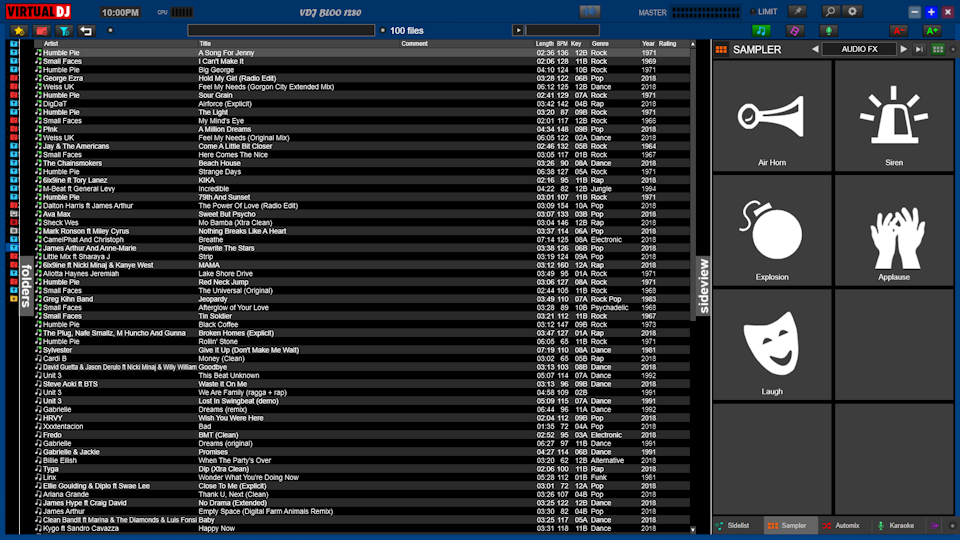960x540 pixels.
Task: Select track 'Hold My Girl (Radio Edit)'
Action: [x=361, y=78]
